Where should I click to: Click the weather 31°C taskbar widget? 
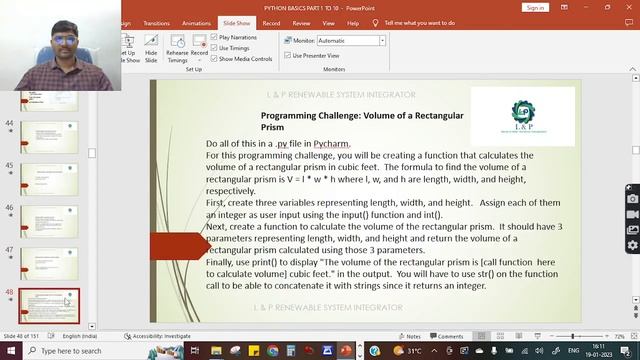(x=407, y=351)
